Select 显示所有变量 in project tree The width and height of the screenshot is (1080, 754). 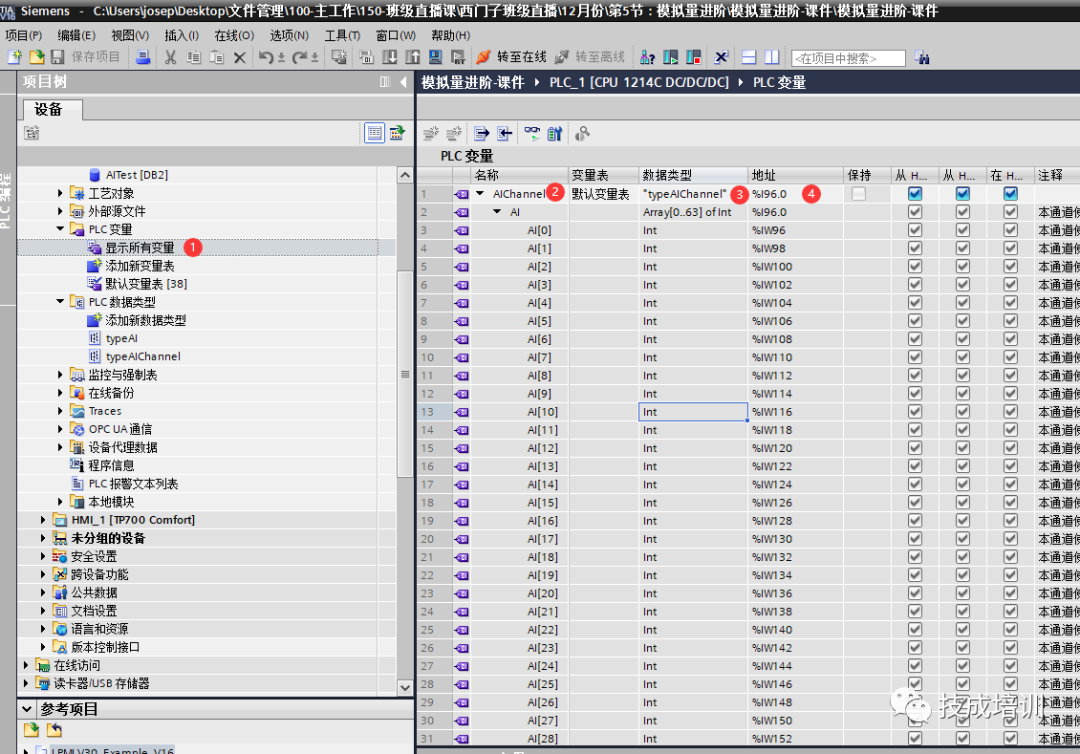(x=140, y=247)
